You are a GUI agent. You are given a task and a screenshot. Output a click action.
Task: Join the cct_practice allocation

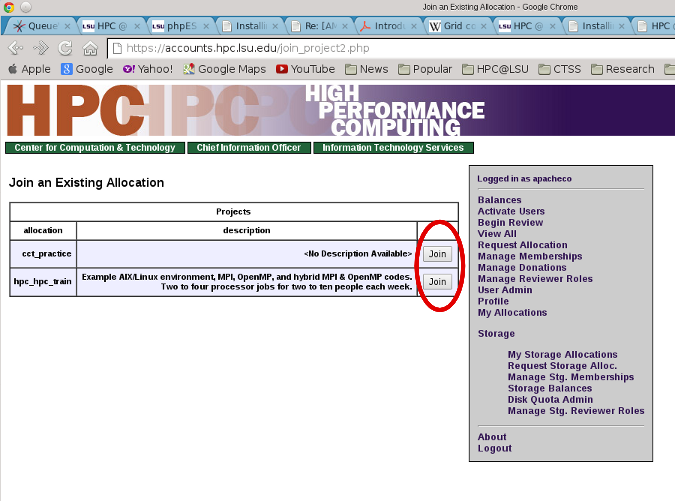(437, 254)
